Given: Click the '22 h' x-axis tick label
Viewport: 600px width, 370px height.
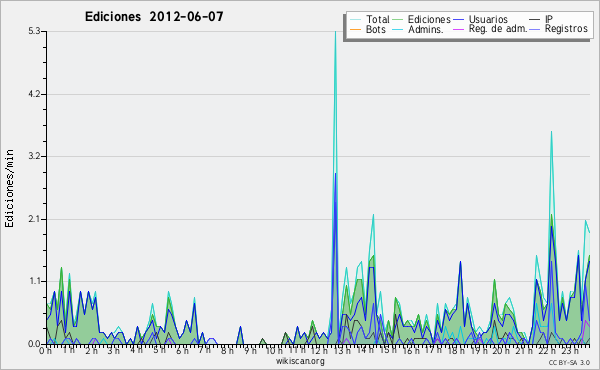Looking at the screenshot, I should pos(547,350).
